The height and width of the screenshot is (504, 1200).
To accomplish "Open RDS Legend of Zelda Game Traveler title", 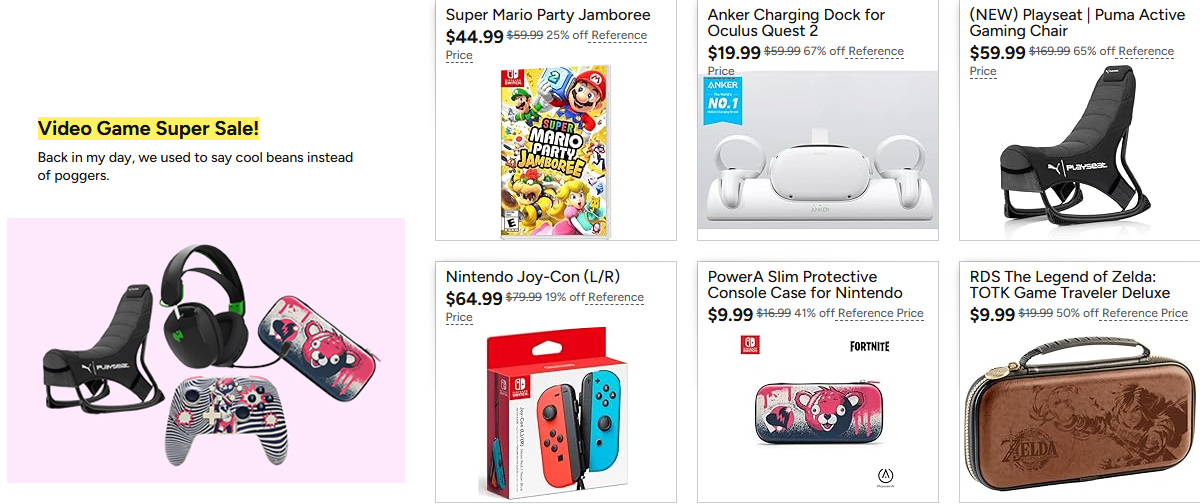I will point(1069,284).
